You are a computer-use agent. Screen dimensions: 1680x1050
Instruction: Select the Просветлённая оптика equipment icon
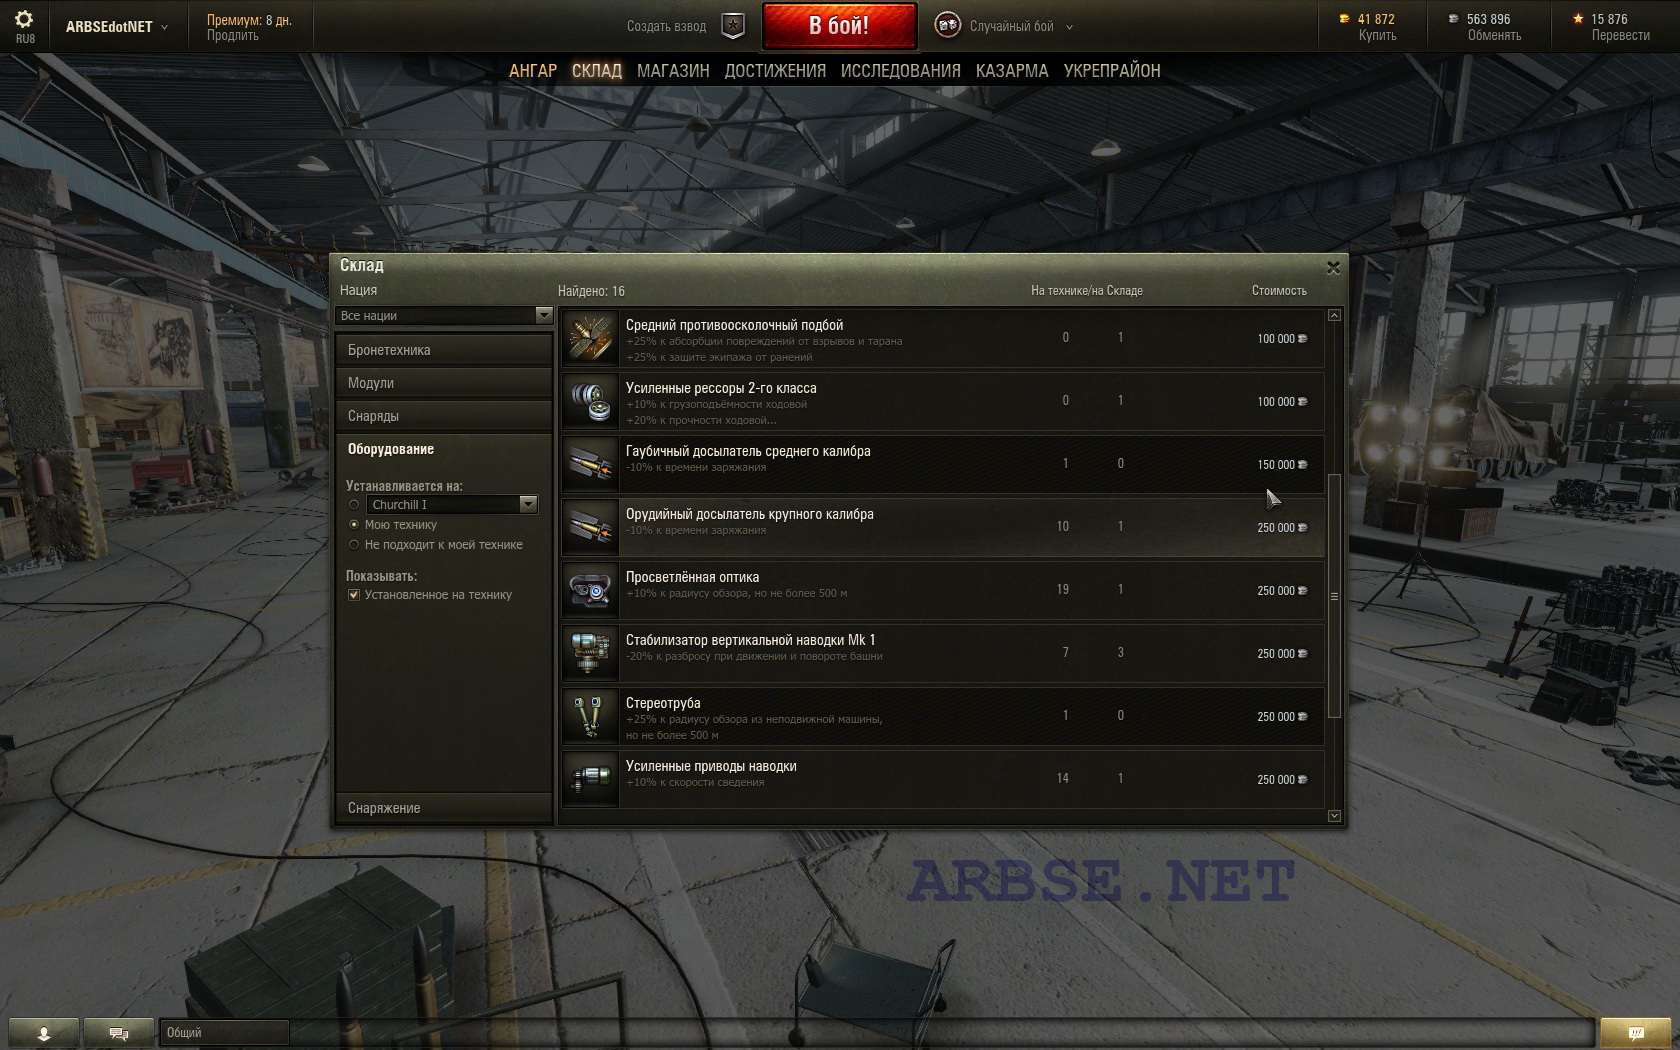click(590, 590)
